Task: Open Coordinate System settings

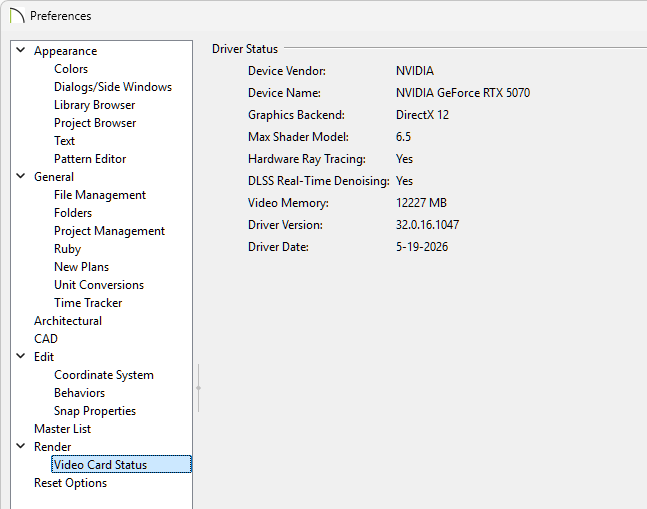Action: click(x=104, y=375)
